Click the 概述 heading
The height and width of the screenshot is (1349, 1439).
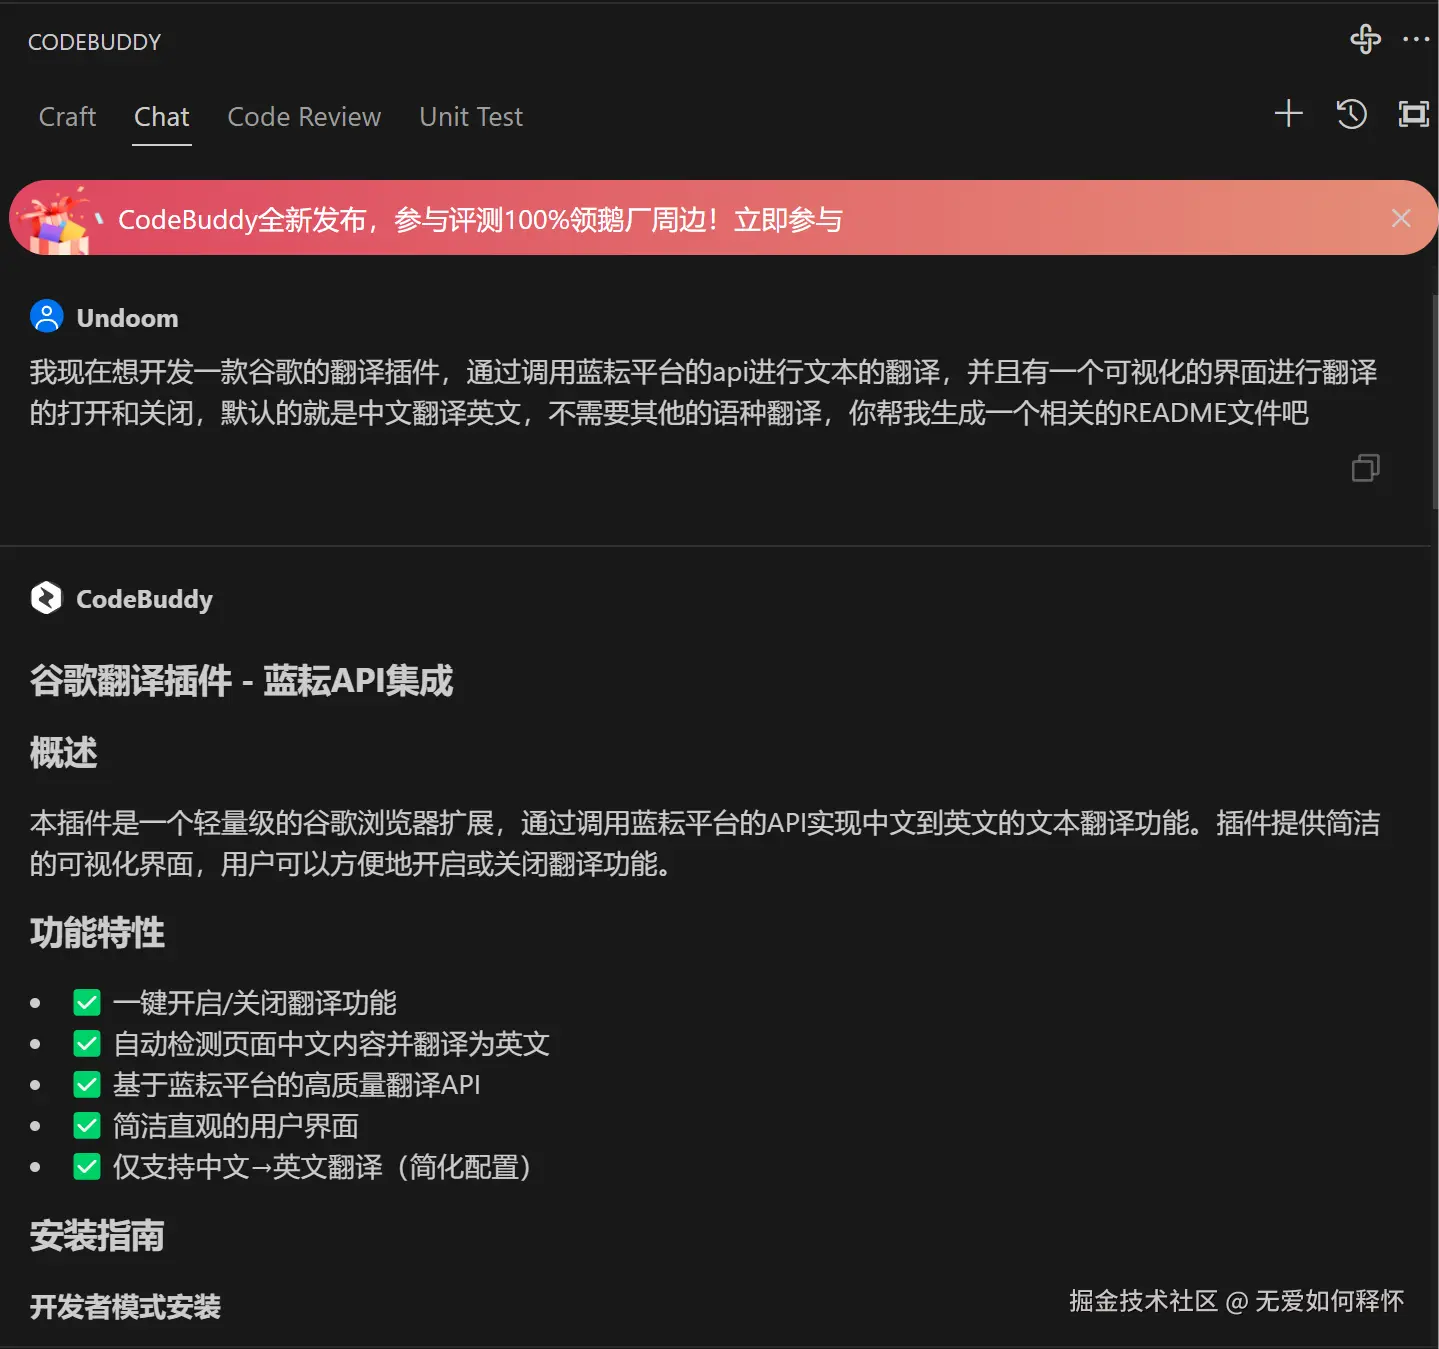pos(63,752)
